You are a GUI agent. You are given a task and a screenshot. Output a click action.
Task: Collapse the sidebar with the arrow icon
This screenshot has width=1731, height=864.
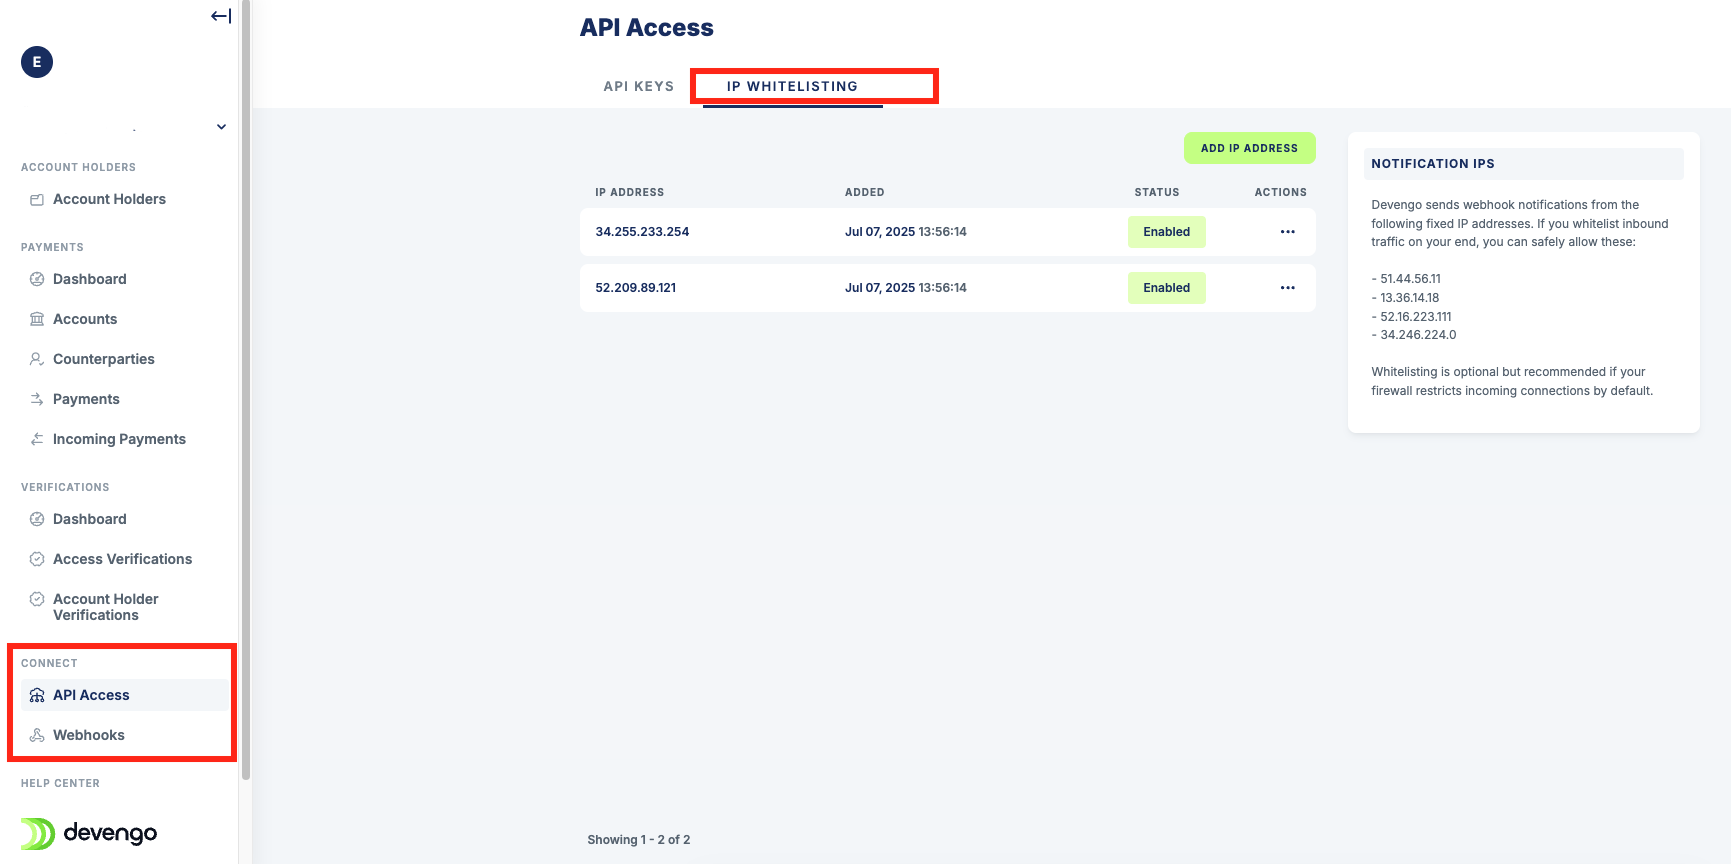pos(221,16)
